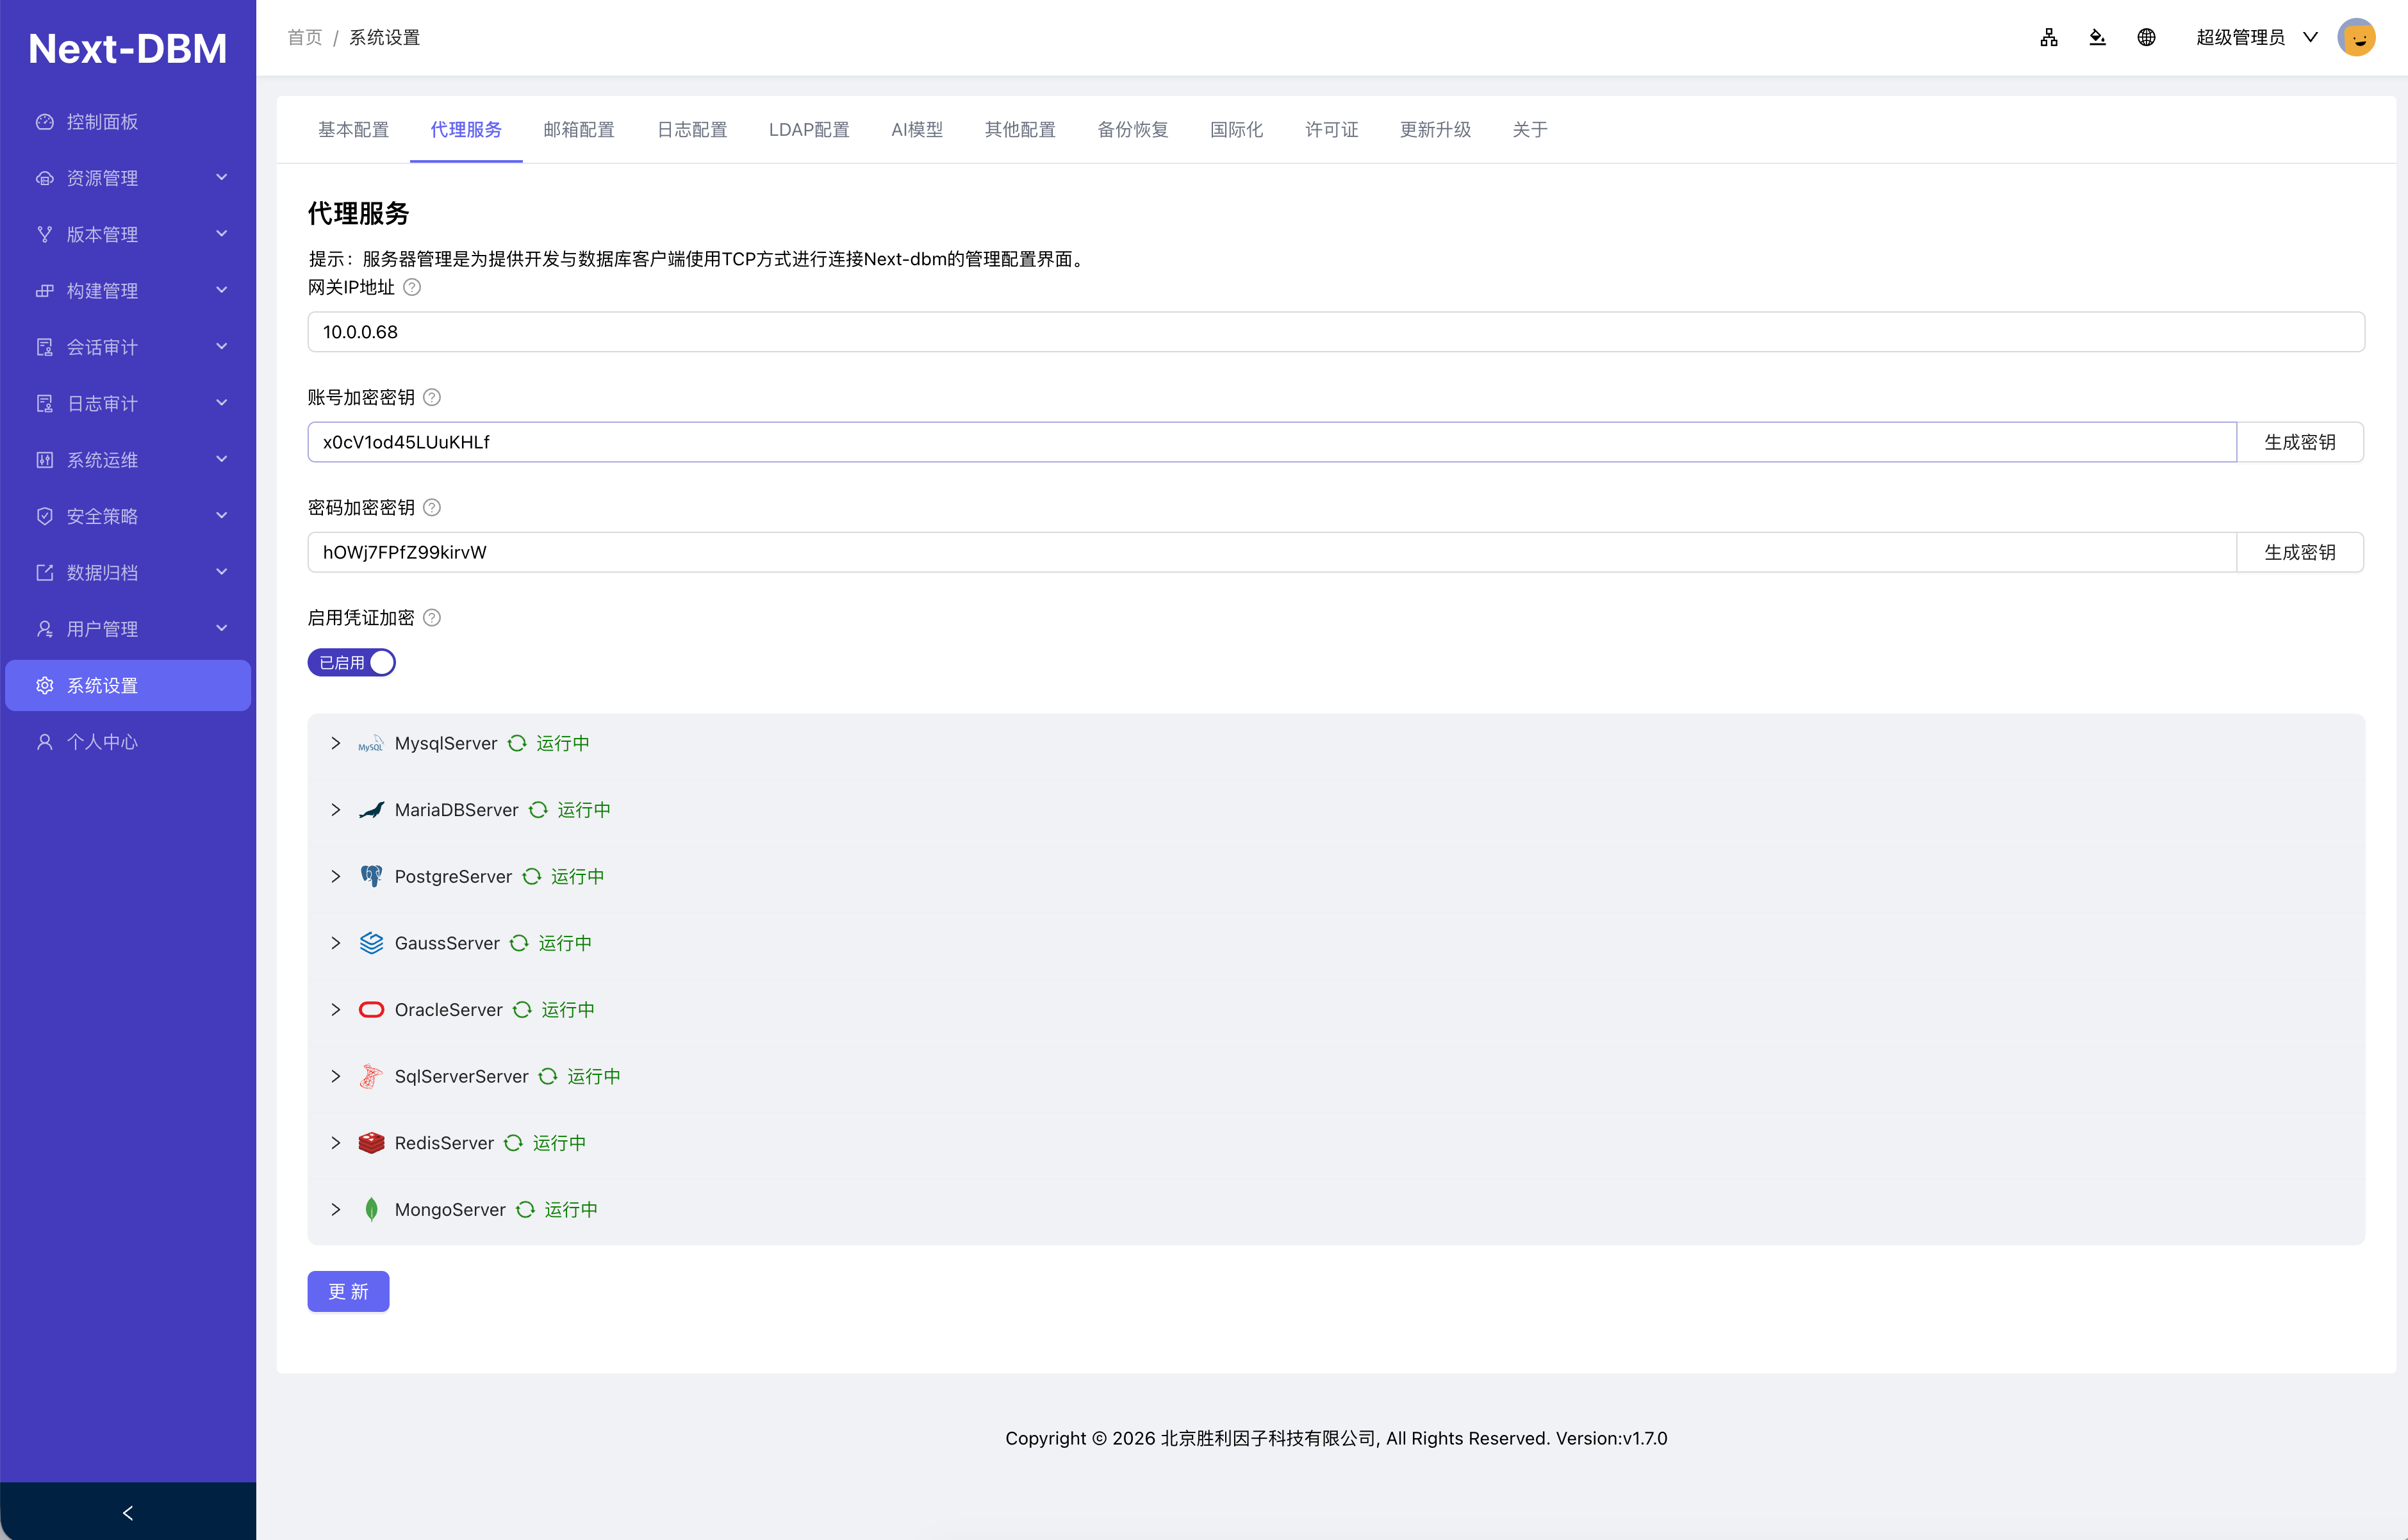Refresh MysqlServer status icon

[x=517, y=743]
